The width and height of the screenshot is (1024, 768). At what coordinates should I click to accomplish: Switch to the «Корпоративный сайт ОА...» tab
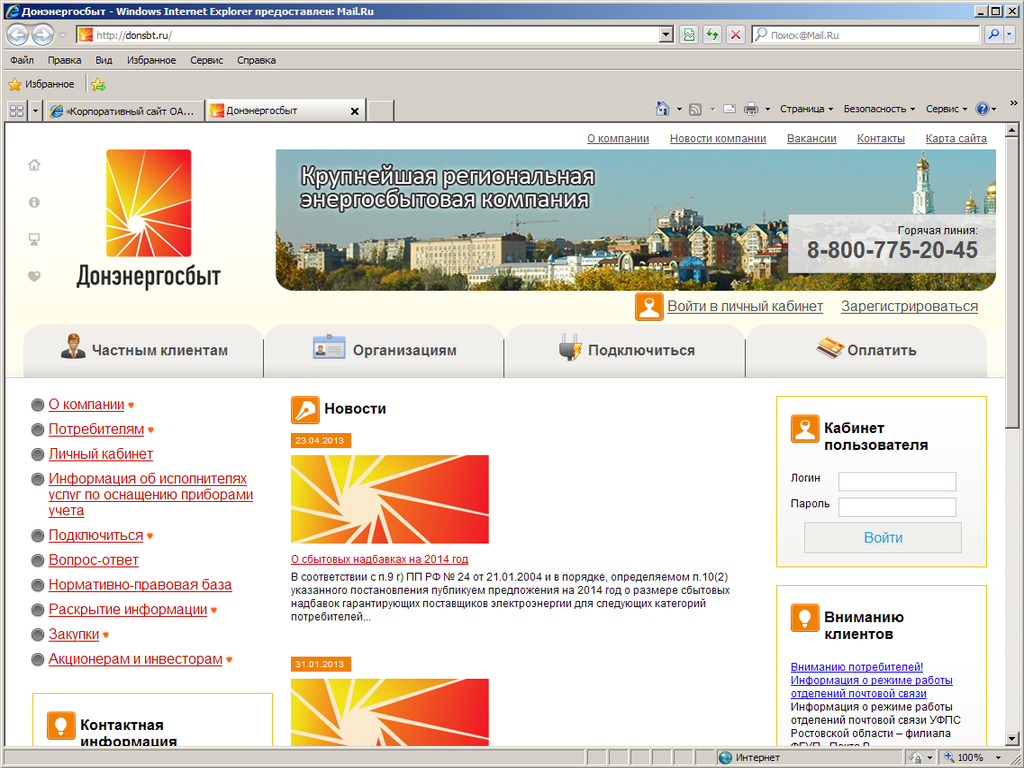124,111
